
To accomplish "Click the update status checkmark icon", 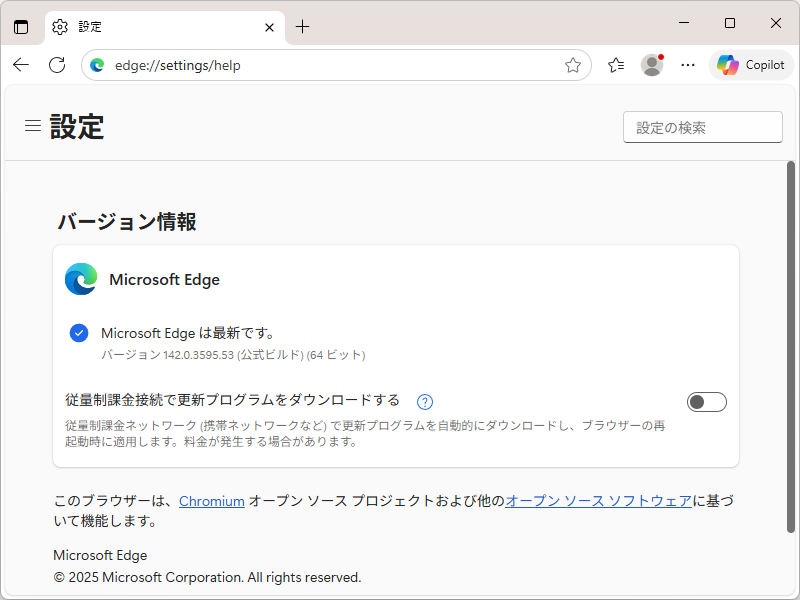I will pos(78,333).
